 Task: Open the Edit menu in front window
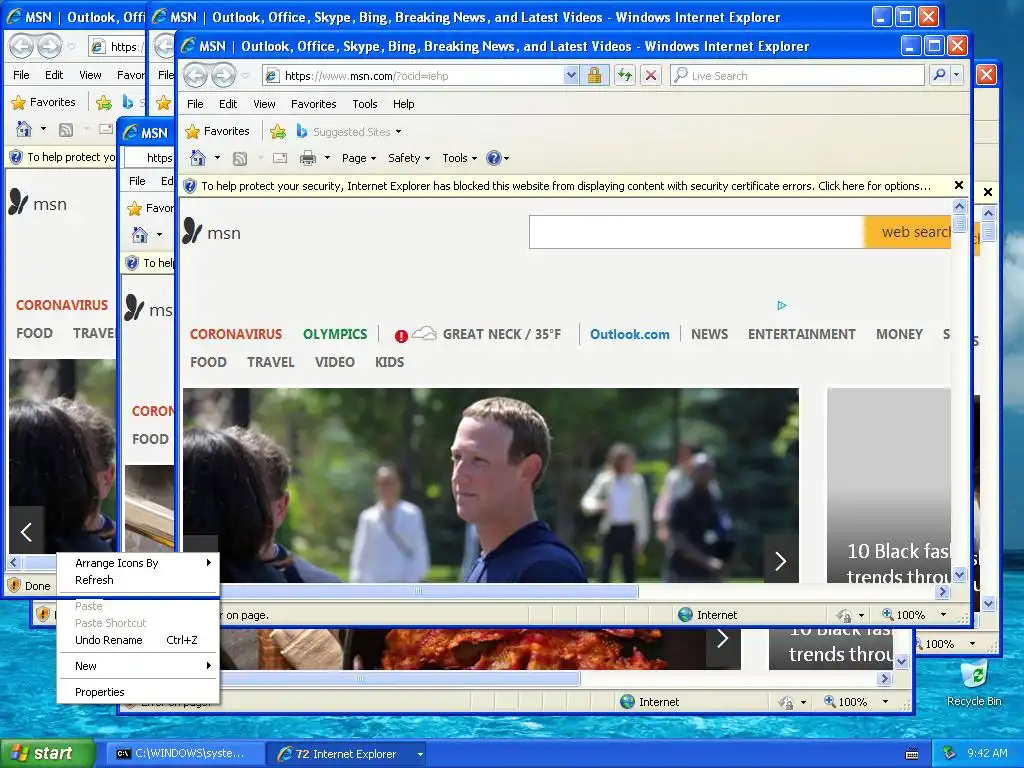tap(228, 104)
